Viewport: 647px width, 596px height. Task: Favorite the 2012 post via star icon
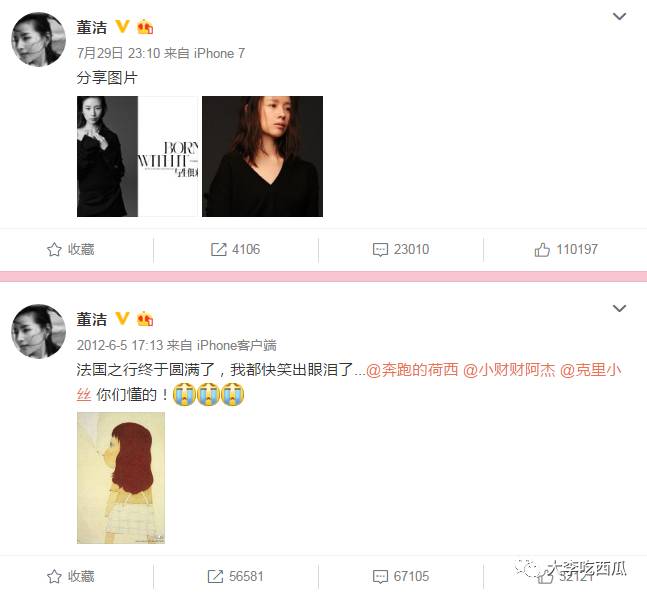pos(54,576)
